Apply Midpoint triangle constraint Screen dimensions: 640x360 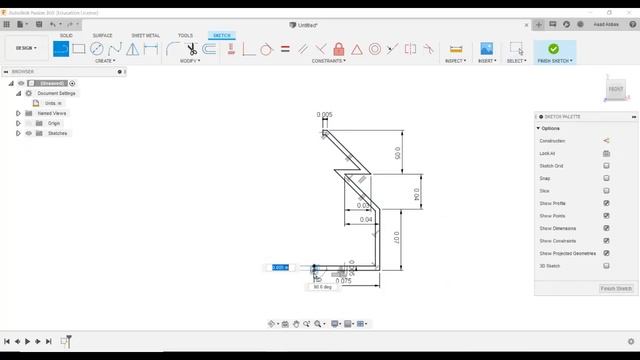(x=357, y=49)
